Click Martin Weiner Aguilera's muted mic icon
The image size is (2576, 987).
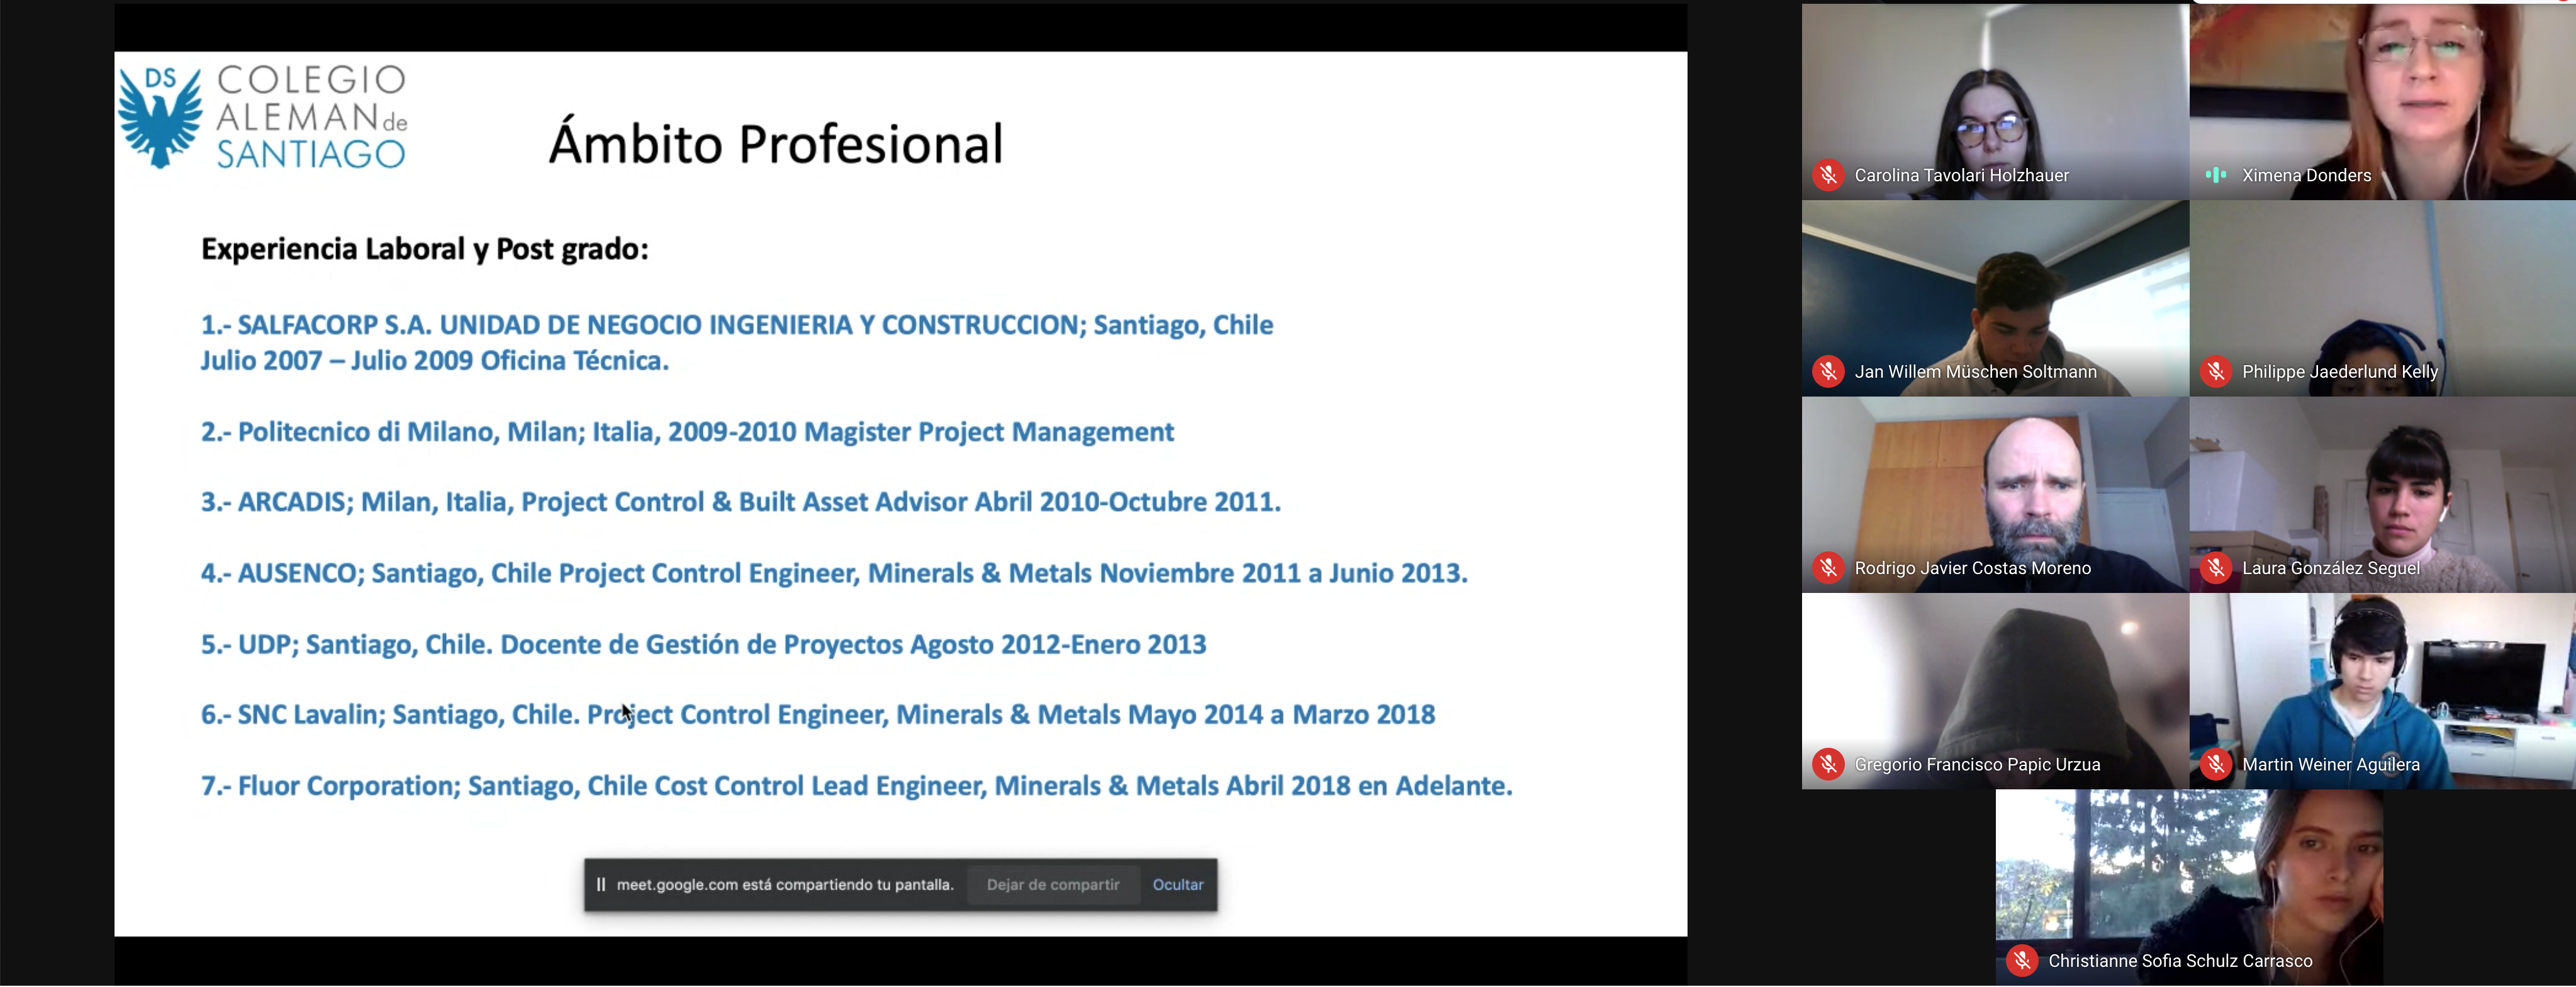point(2215,765)
